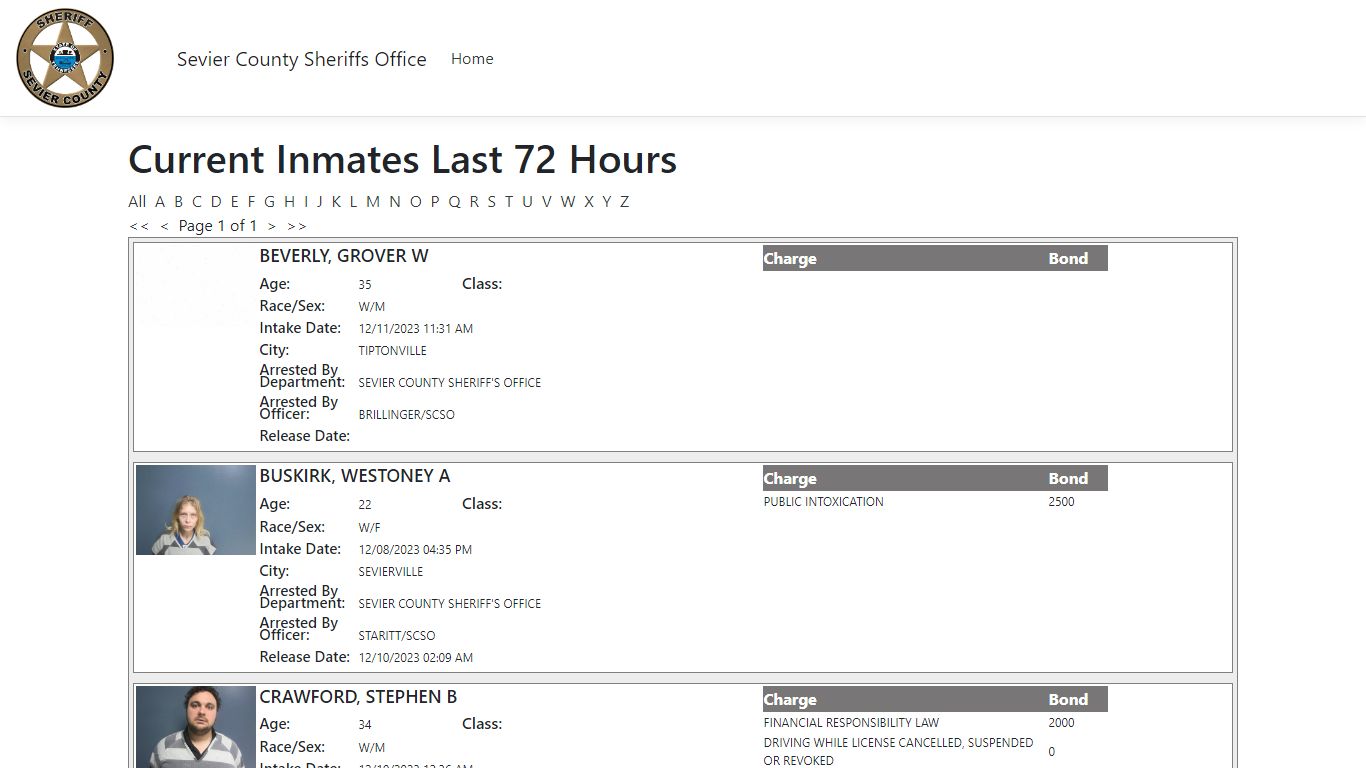Filter inmates by letter X
This screenshot has height=768, width=1366.
pos(589,201)
